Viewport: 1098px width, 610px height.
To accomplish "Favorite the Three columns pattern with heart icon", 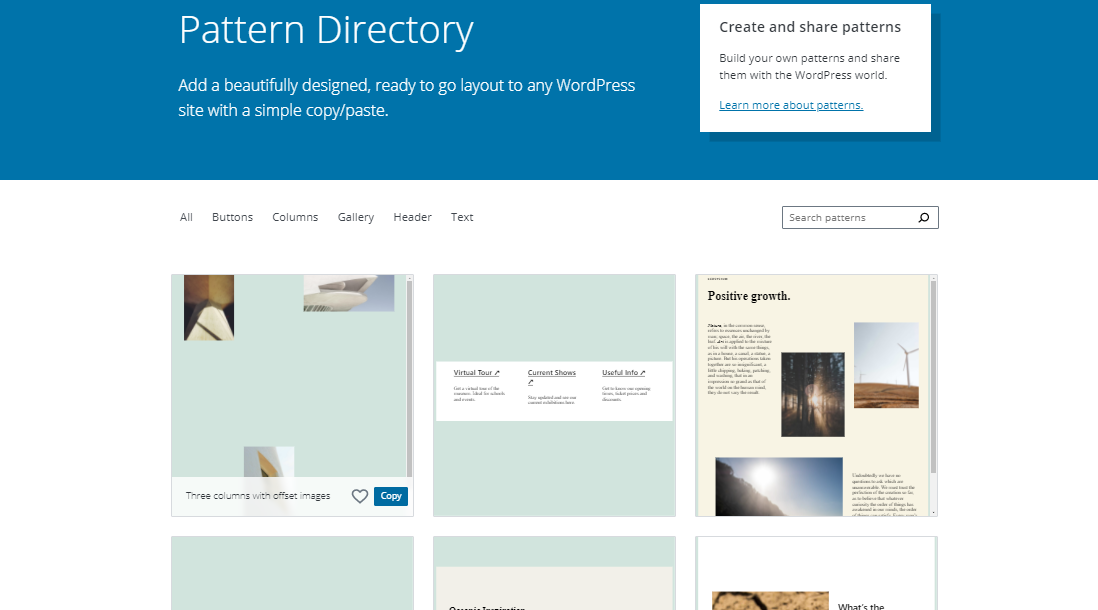I will 359,496.
